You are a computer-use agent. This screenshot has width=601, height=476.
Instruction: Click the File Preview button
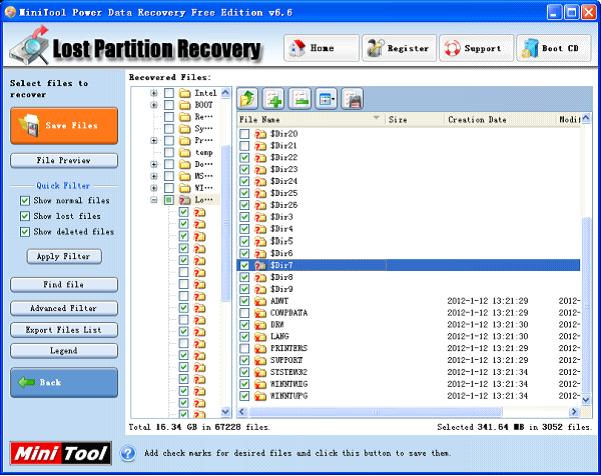pyautogui.click(x=64, y=161)
